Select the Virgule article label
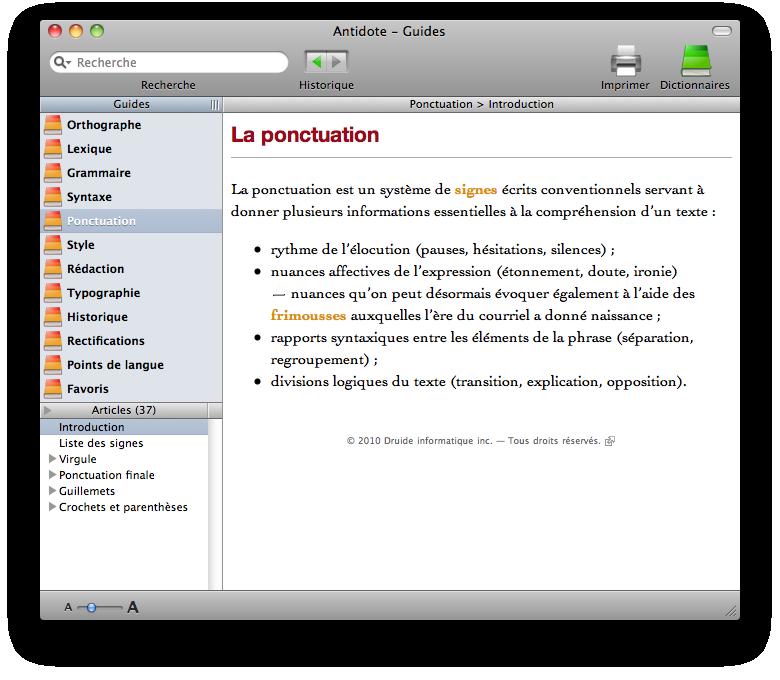Viewport: 780px width, 680px height. (78, 459)
